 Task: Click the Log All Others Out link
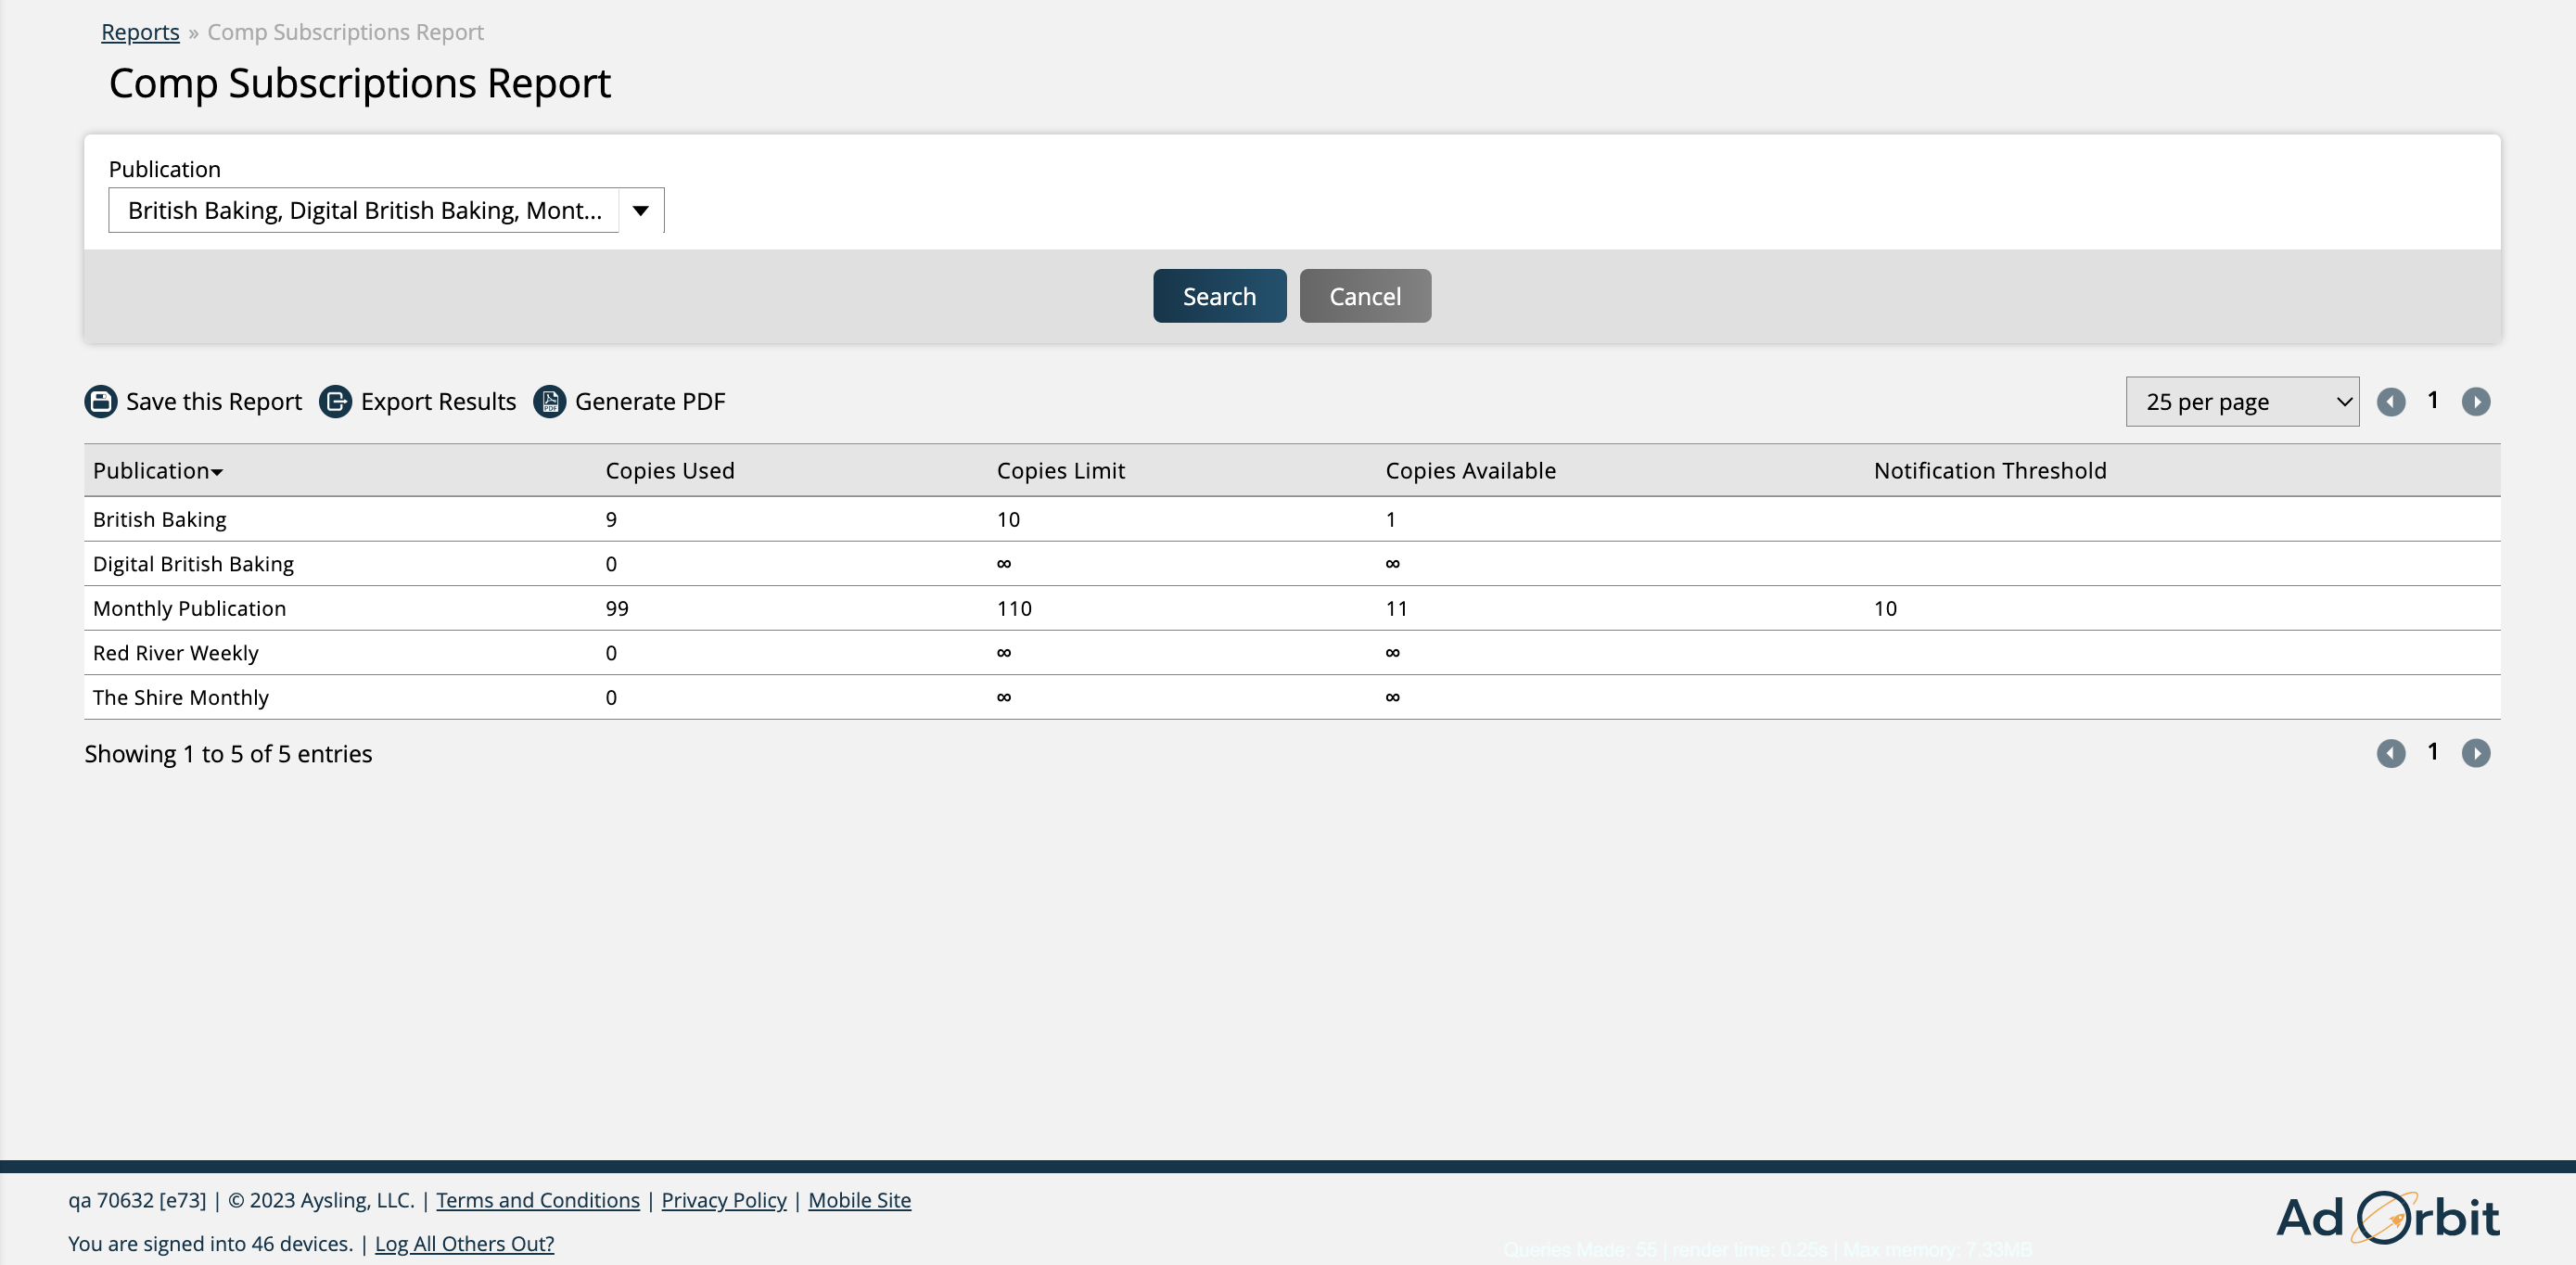[x=464, y=1242]
